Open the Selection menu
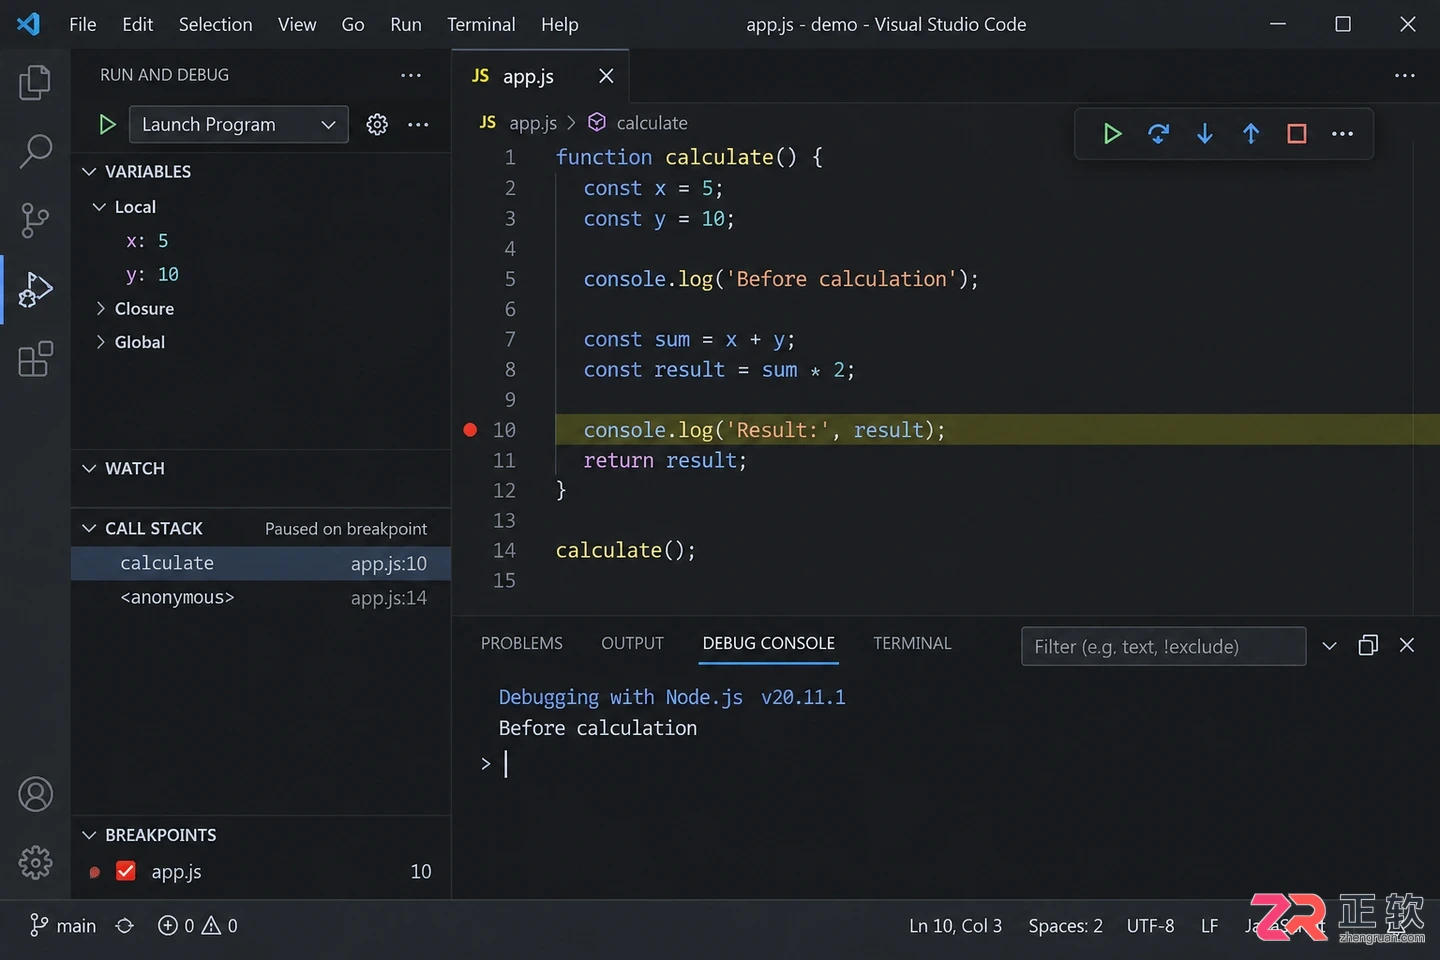The height and width of the screenshot is (960, 1440). point(216,24)
